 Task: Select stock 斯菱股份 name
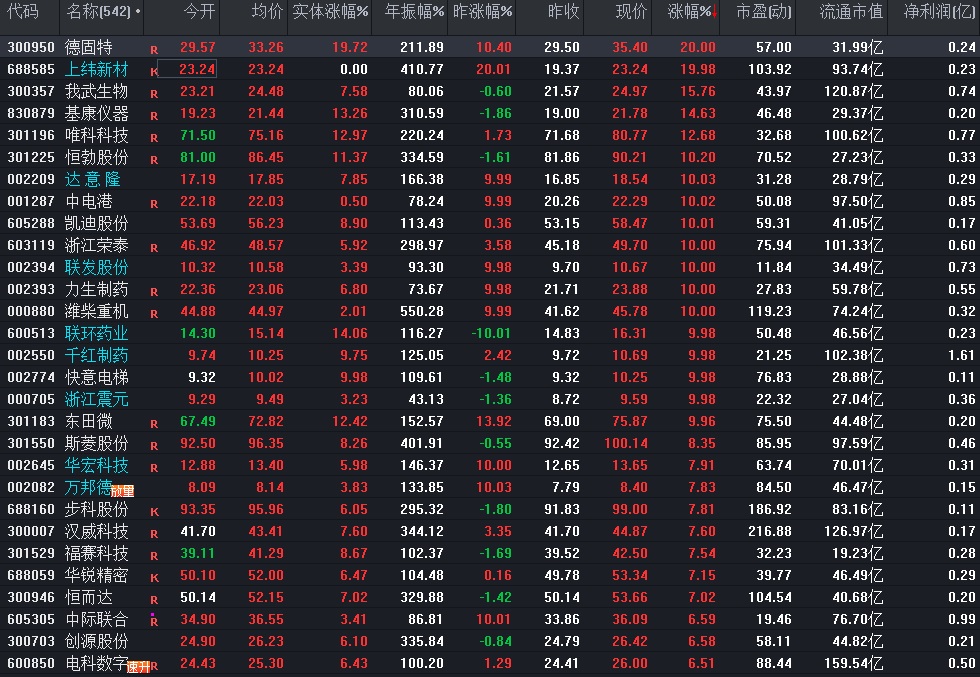96,443
